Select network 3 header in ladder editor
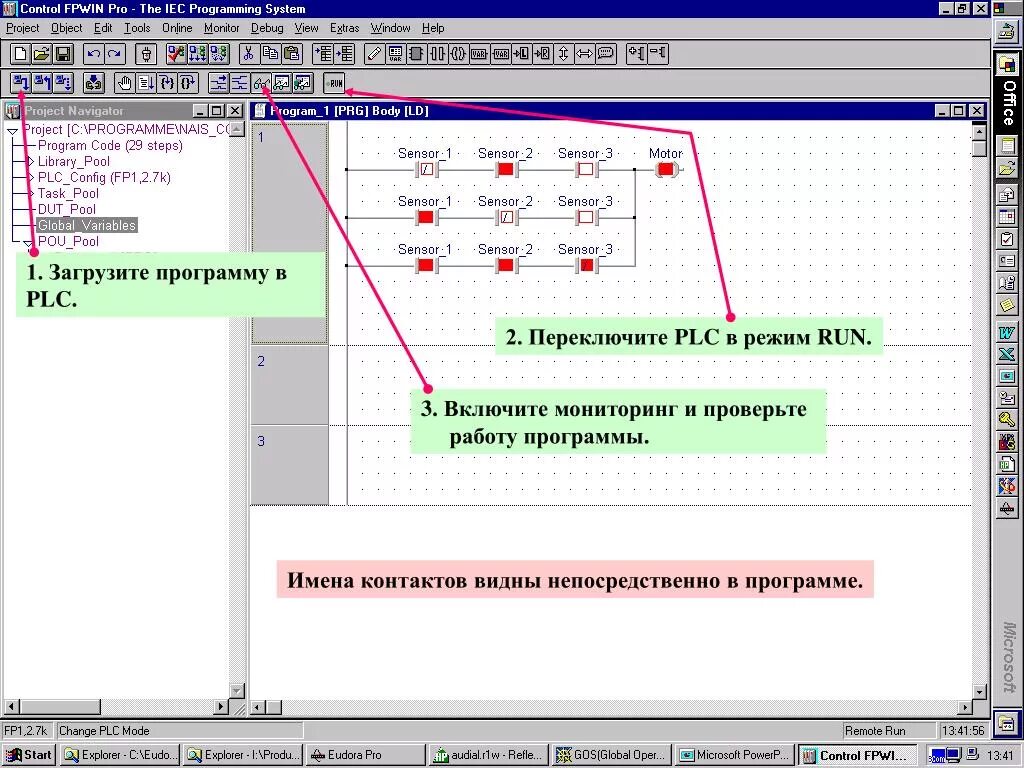Screen dimensions: 1024x768 (x=289, y=465)
